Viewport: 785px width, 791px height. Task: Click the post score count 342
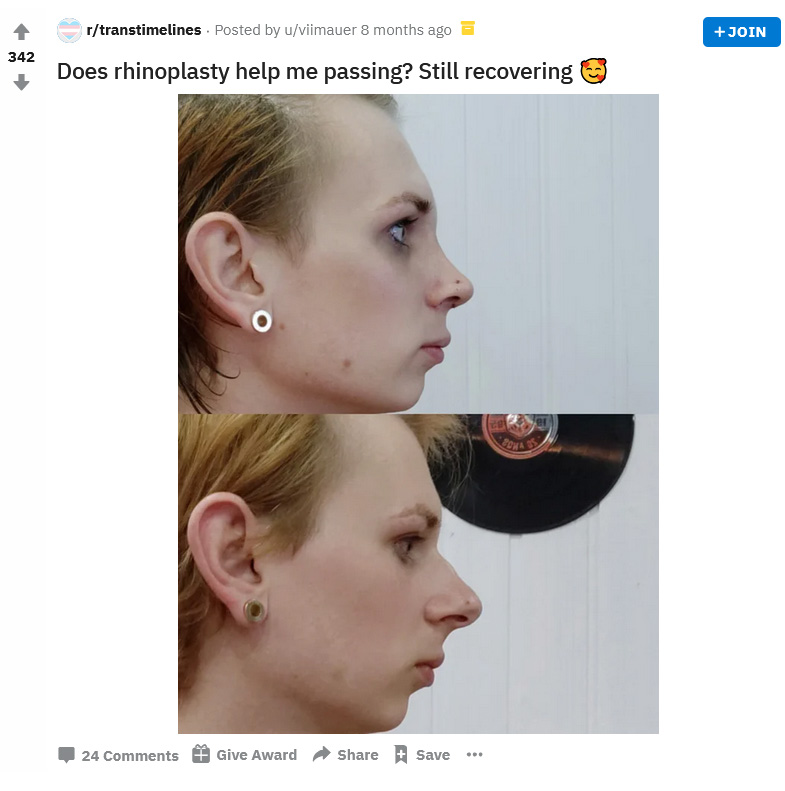tap(21, 57)
